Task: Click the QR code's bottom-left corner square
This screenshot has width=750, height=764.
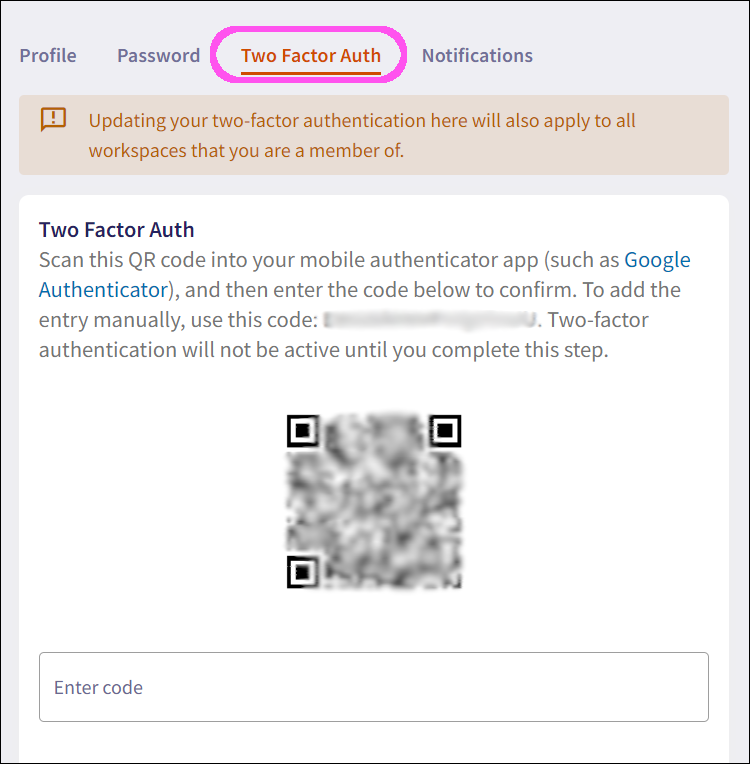Action: click(x=302, y=572)
